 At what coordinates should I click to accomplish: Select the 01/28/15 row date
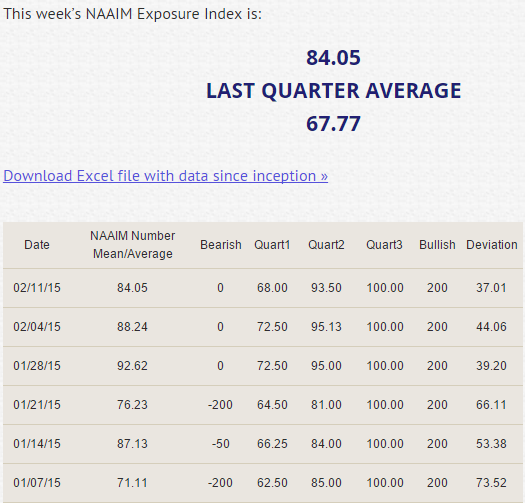[x=37, y=366]
